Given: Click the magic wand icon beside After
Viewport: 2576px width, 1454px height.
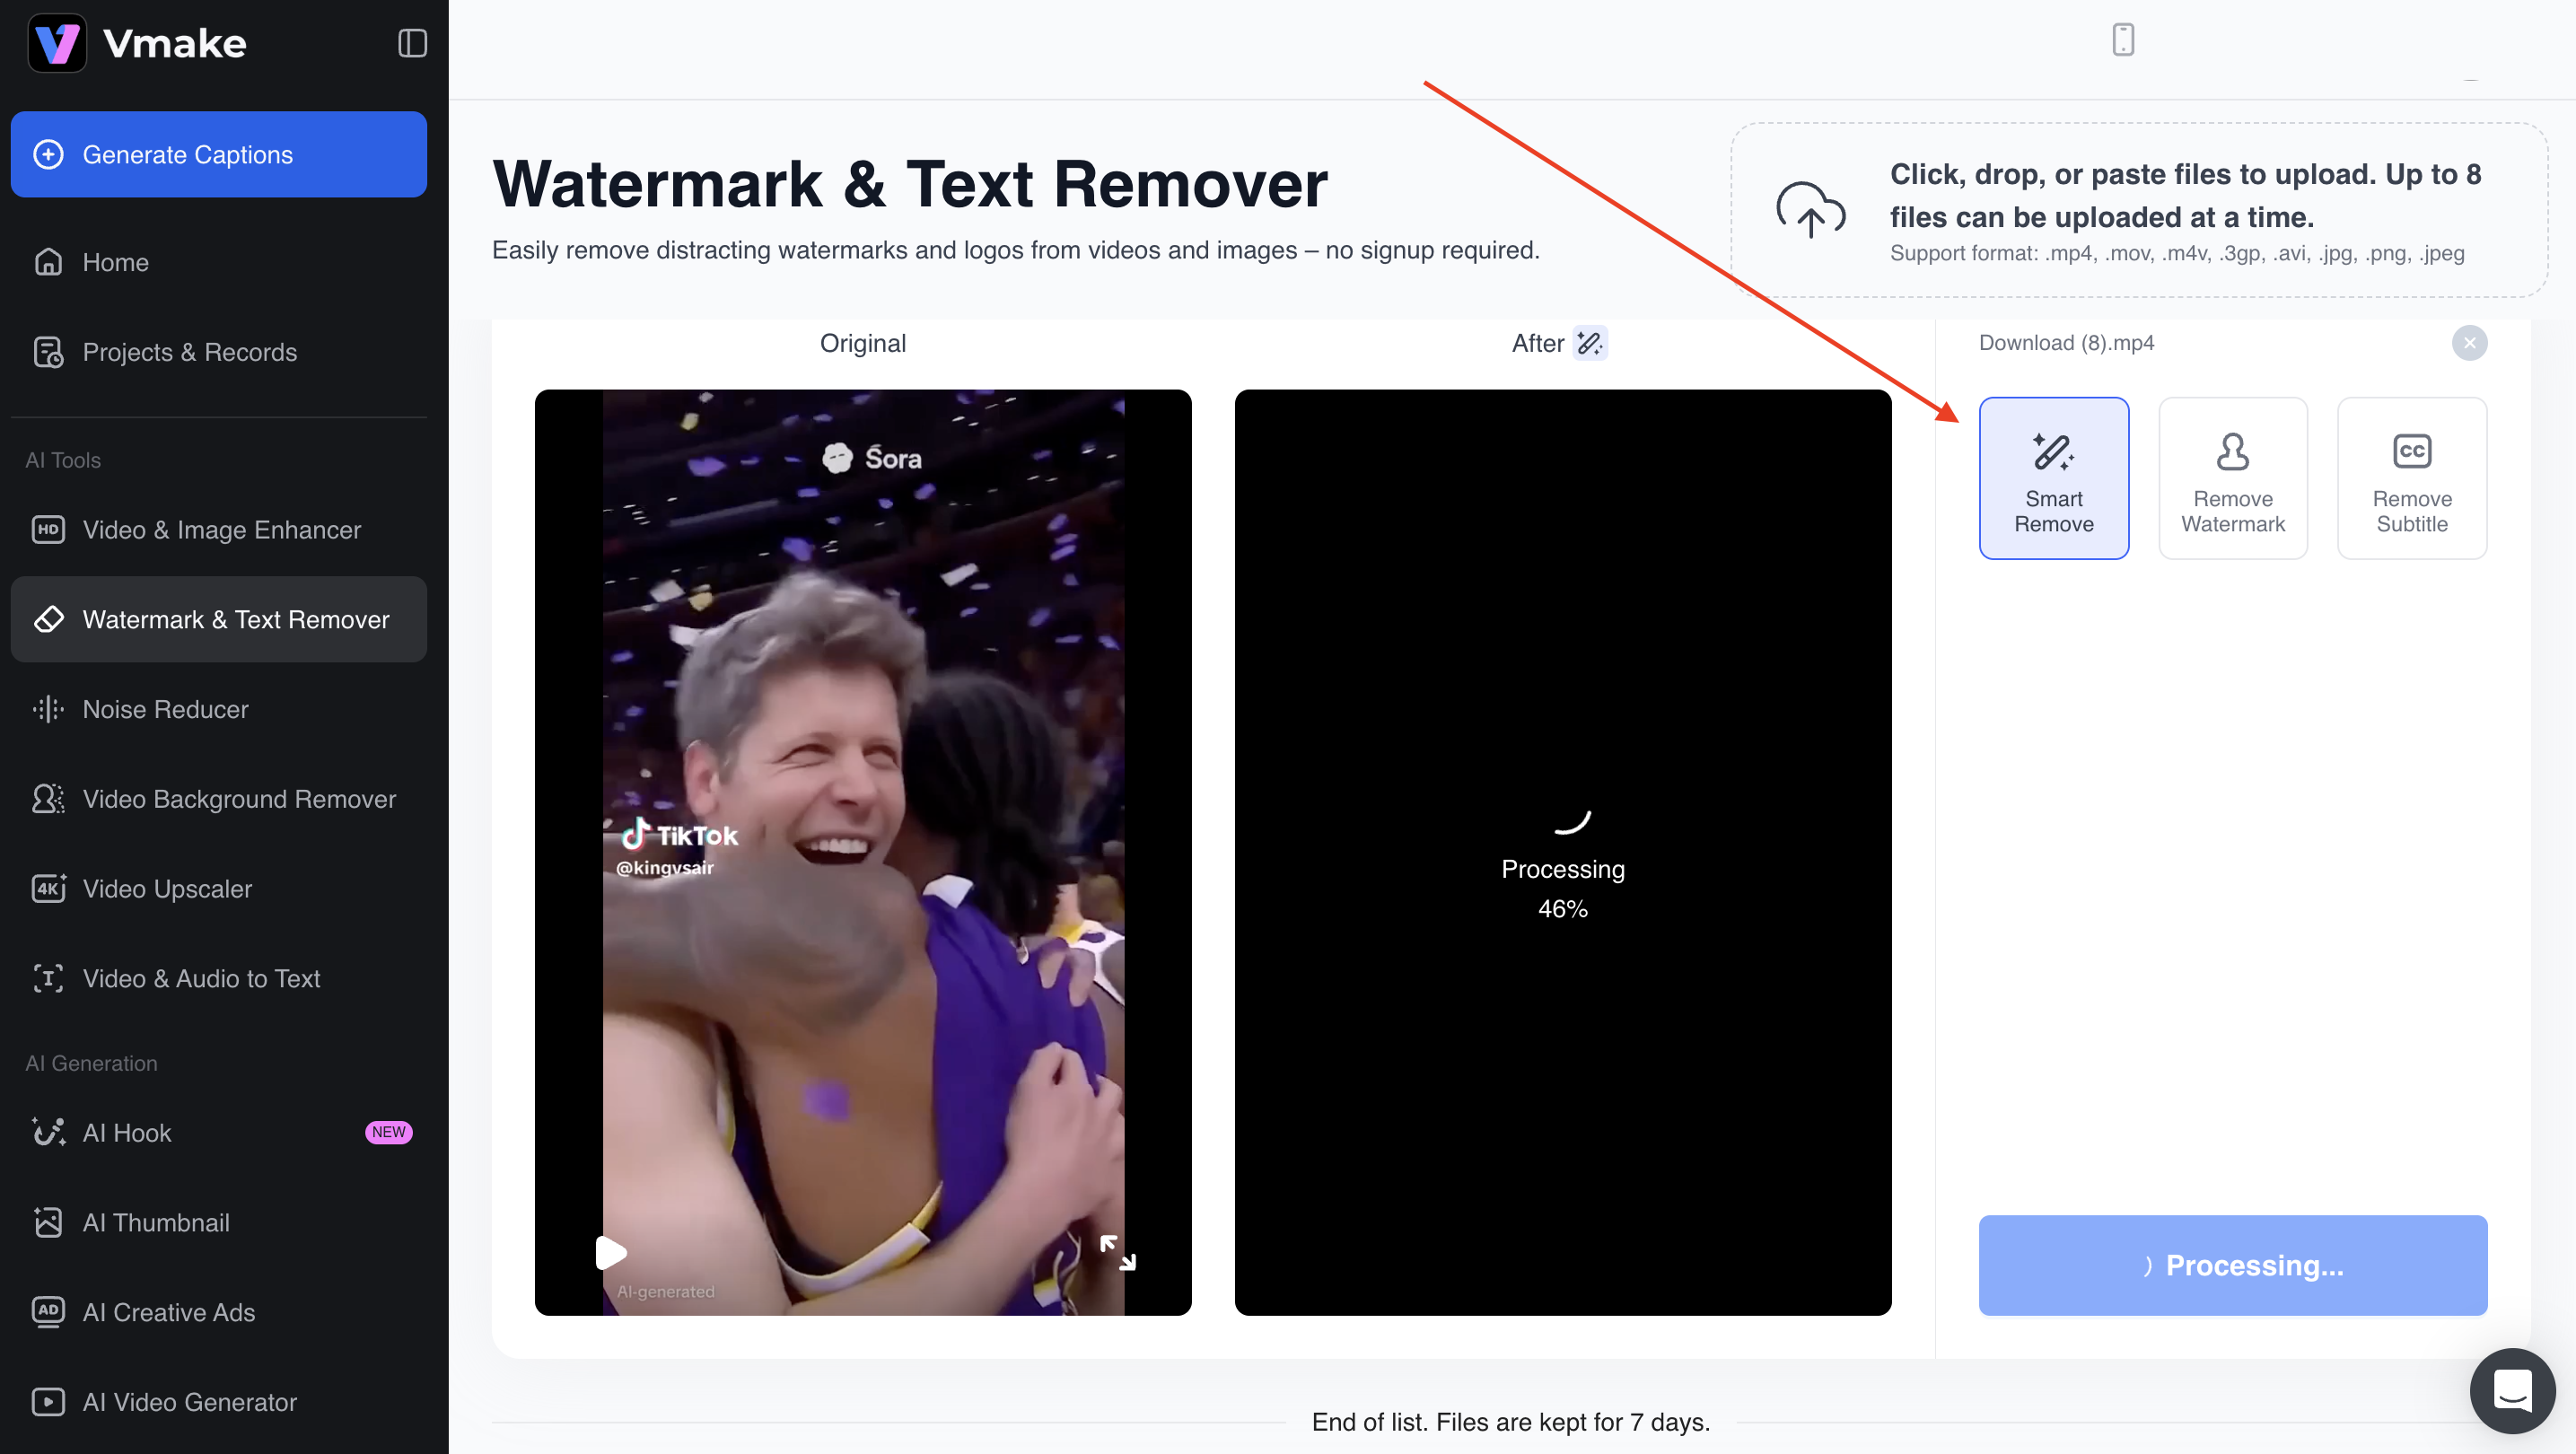Looking at the screenshot, I should [x=1589, y=343].
